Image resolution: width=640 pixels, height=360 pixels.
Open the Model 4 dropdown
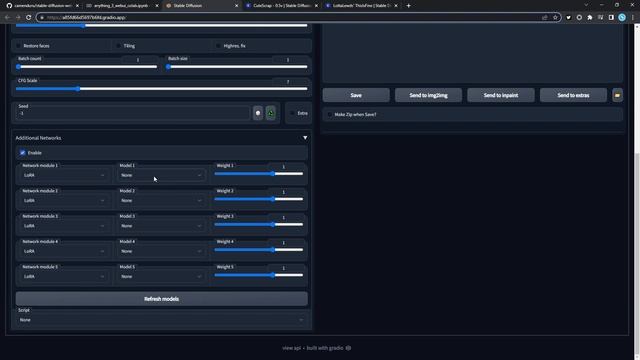161,251
